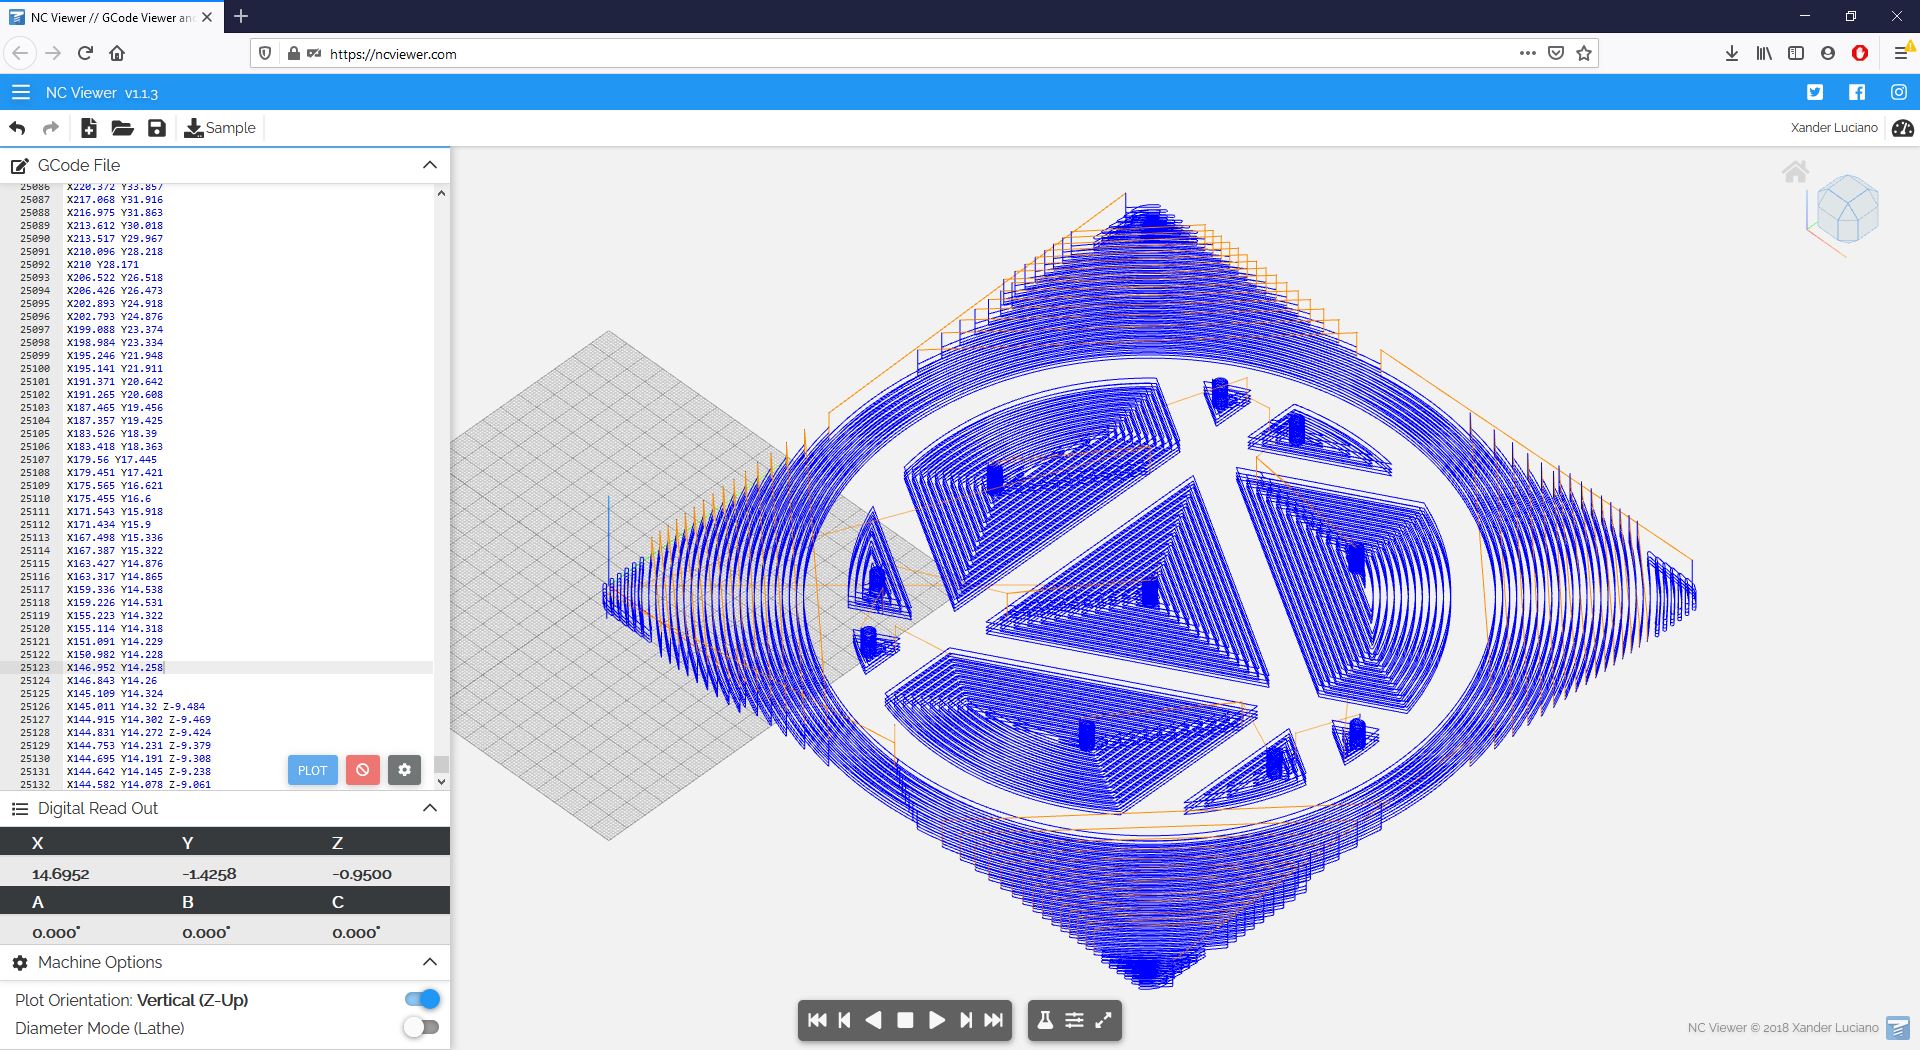Select the NC Viewer browser tab
The width and height of the screenshot is (1920, 1050).
pyautogui.click(x=110, y=17)
